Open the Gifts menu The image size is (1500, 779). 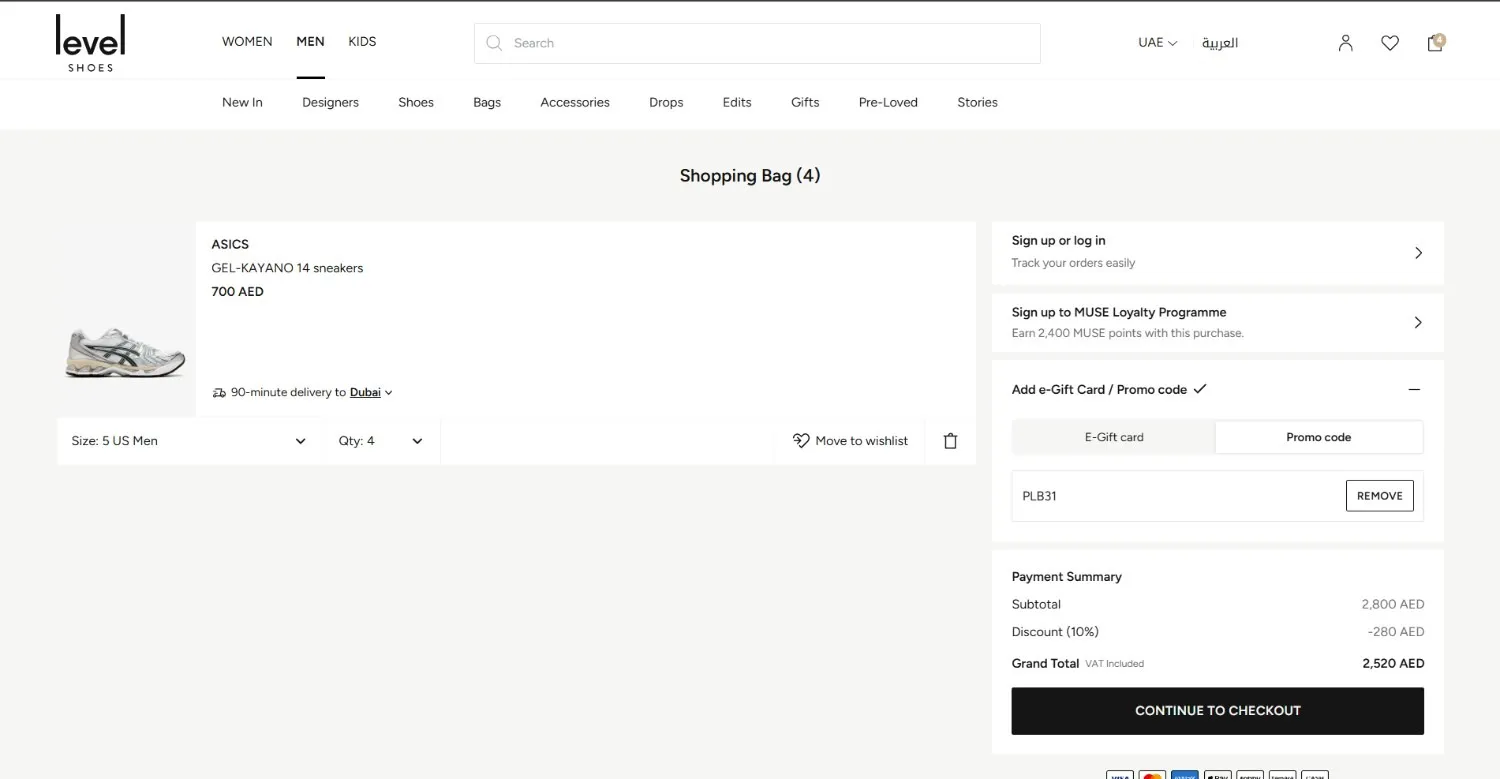(805, 102)
